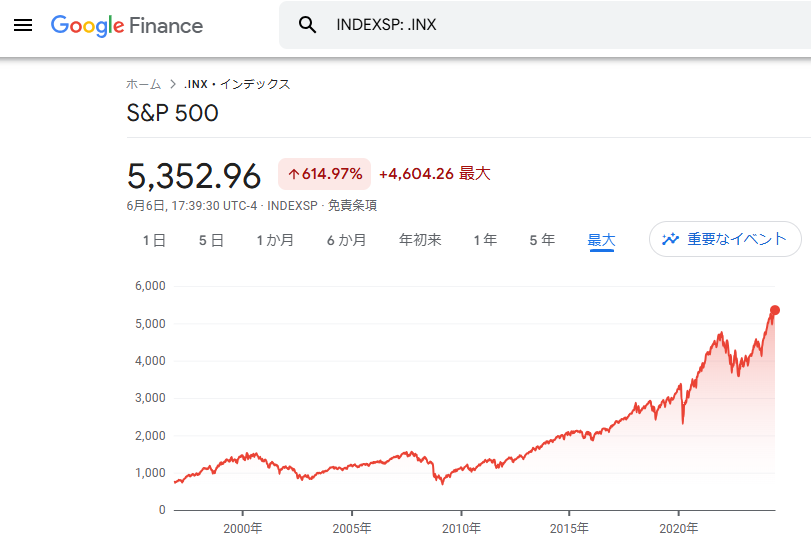Click the red endpoint dot on chart
Image resolution: width=811 pixels, height=551 pixels.
point(775,310)
